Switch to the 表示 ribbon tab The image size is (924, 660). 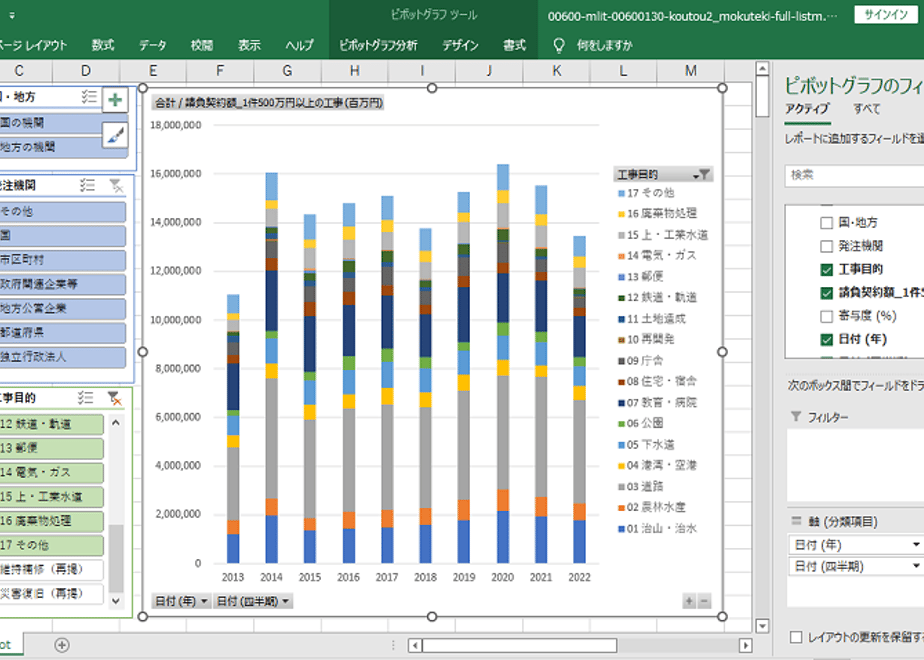click(x=249, y=45)
